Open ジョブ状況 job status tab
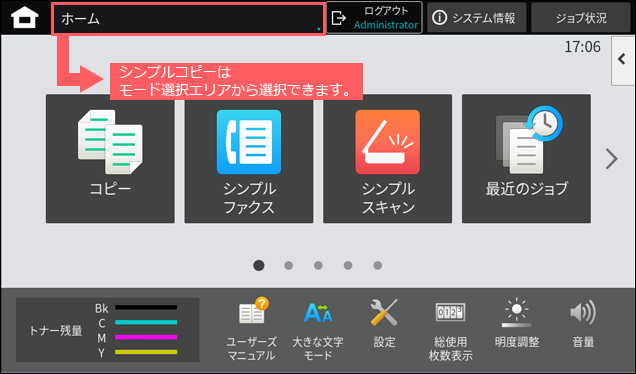This screenshot has width=636, height=374. coord(581,18)
